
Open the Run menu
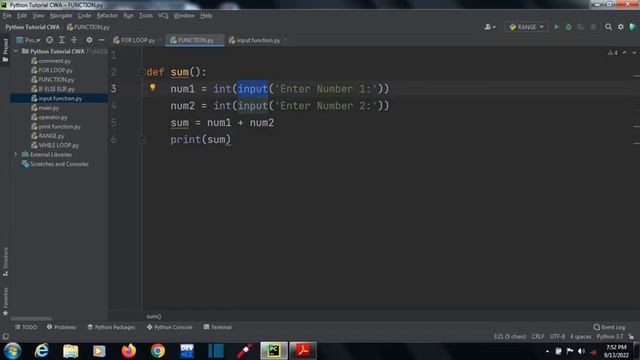click(128, 16)
